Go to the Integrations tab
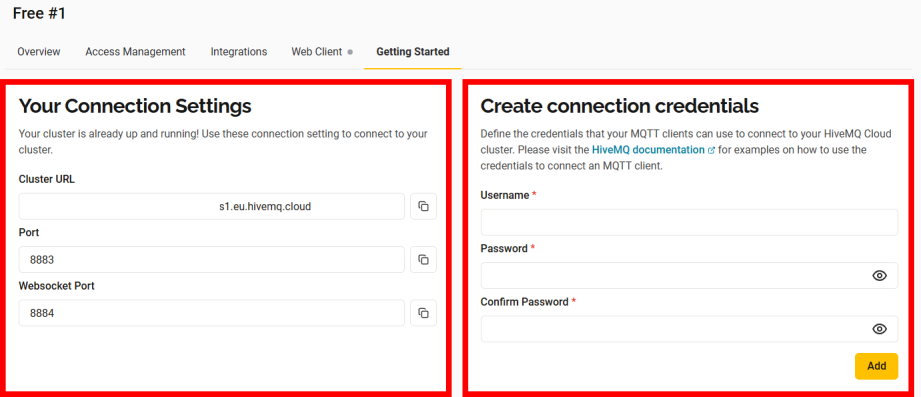 239,52
